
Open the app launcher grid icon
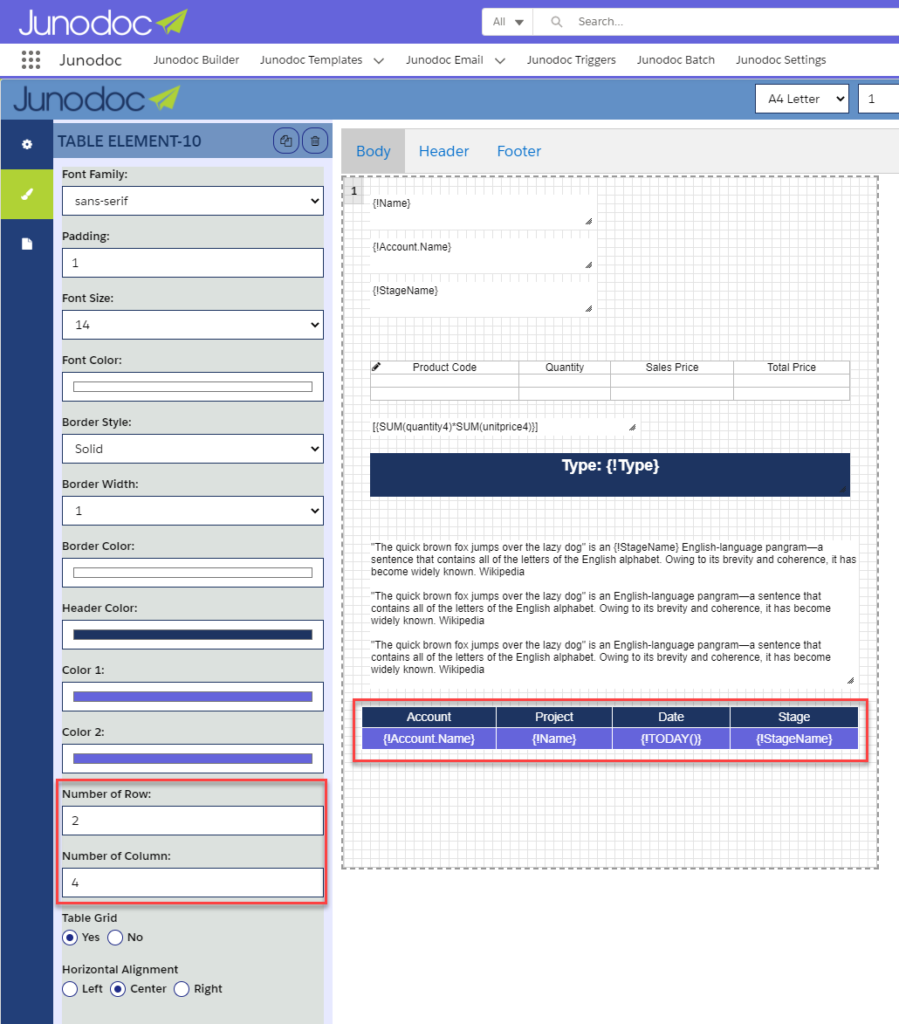pos(31,60)
